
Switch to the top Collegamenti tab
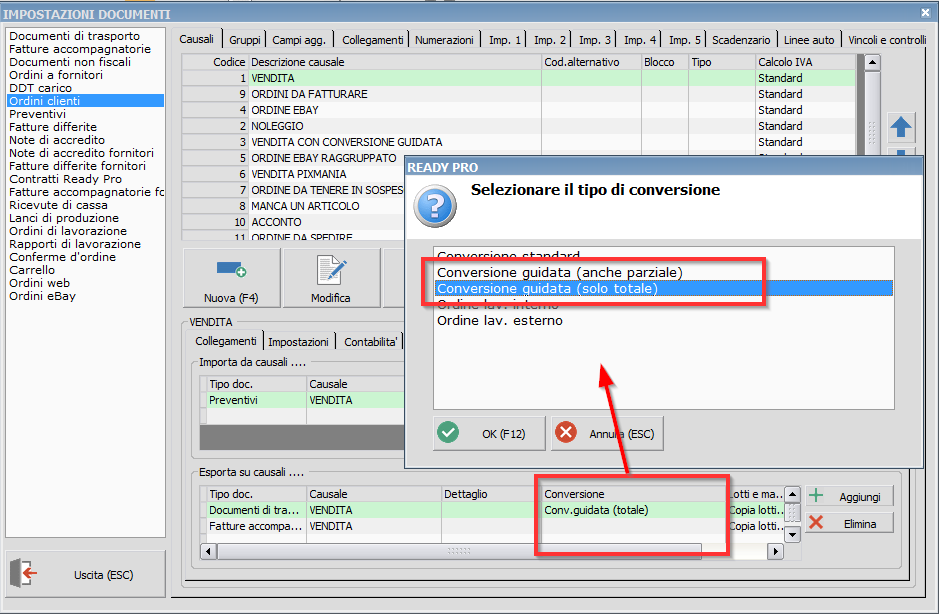coord(372,40)
